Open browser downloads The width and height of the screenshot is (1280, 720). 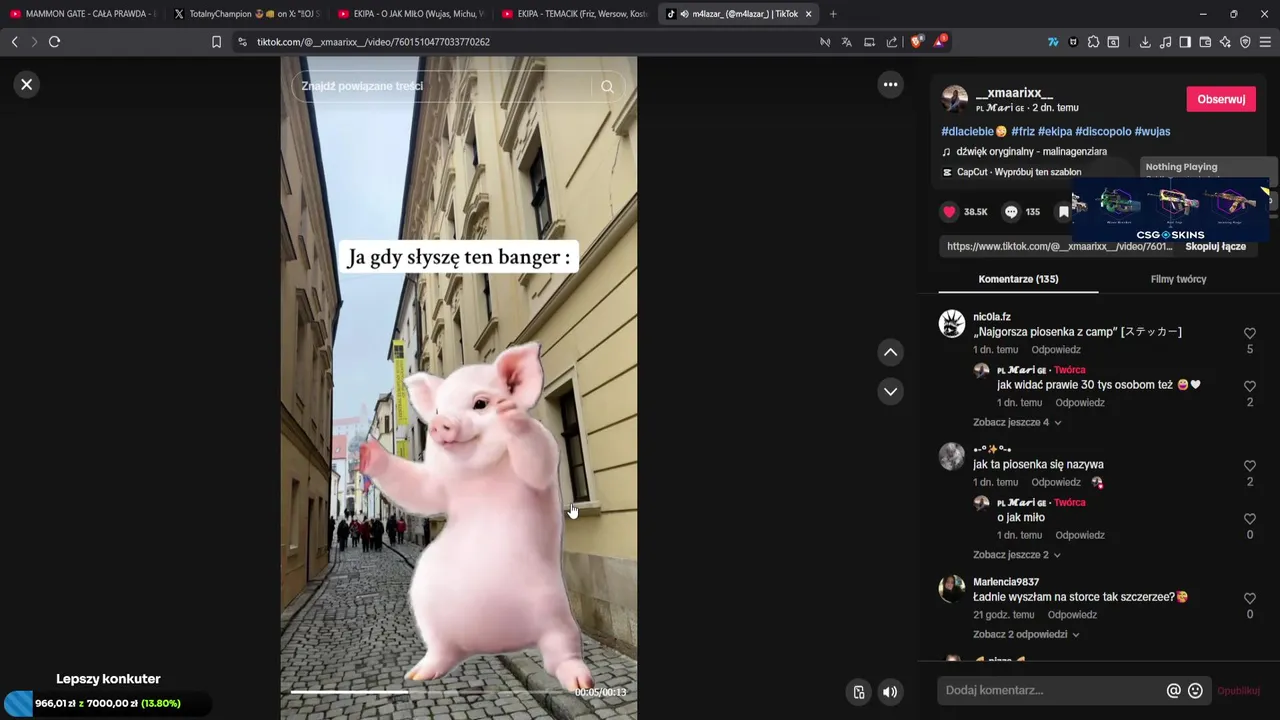point(1145,42)
